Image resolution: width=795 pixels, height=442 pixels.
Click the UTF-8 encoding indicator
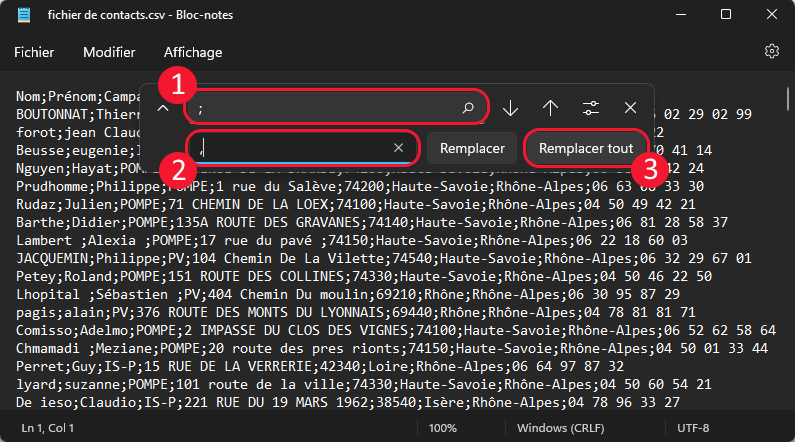coord(695,428)
